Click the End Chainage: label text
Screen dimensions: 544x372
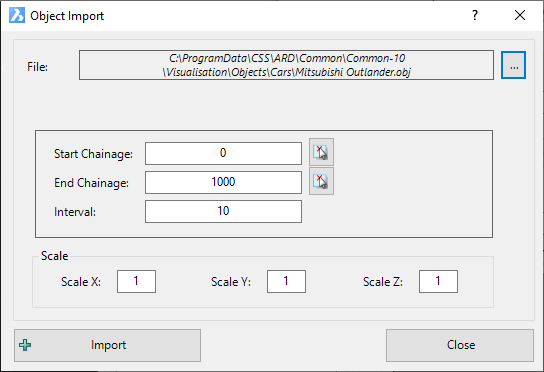[91, 183]
